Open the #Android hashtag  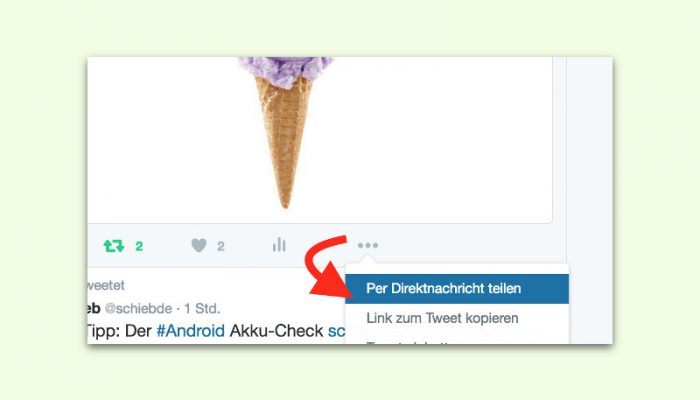click(191, 331)
